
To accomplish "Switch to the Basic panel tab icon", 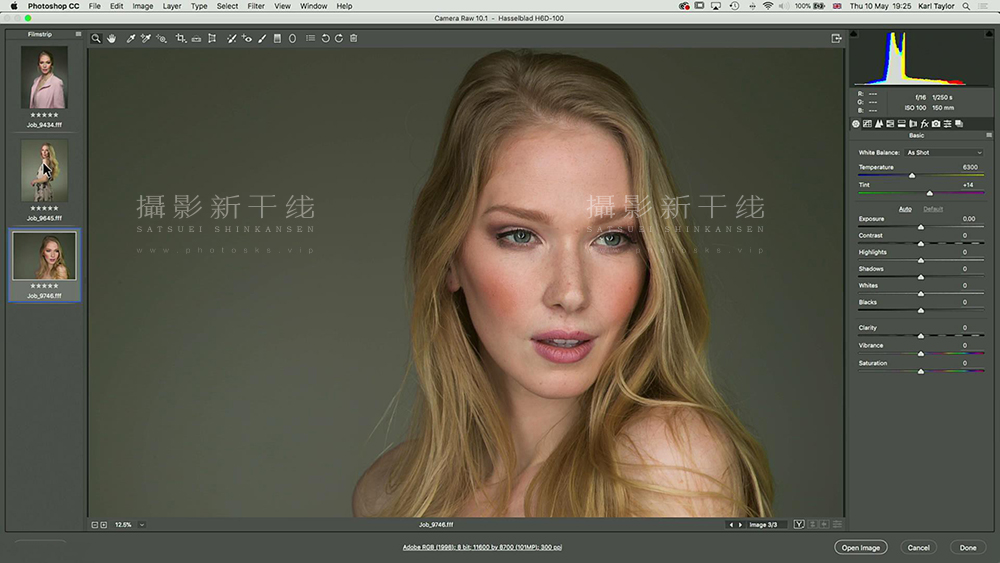I will click(856, 124).
